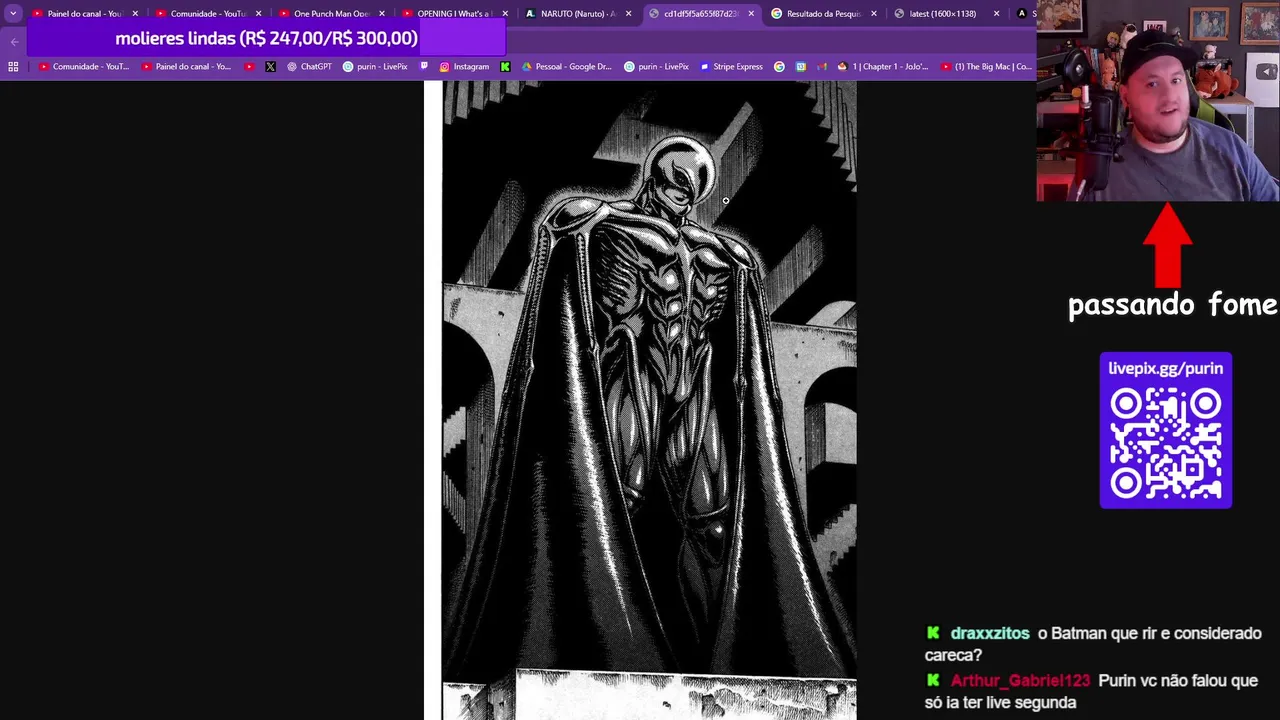Screen dimensions: 1280x720
Task: Click the Berserk manga page image
Action: tap(640, 400)
